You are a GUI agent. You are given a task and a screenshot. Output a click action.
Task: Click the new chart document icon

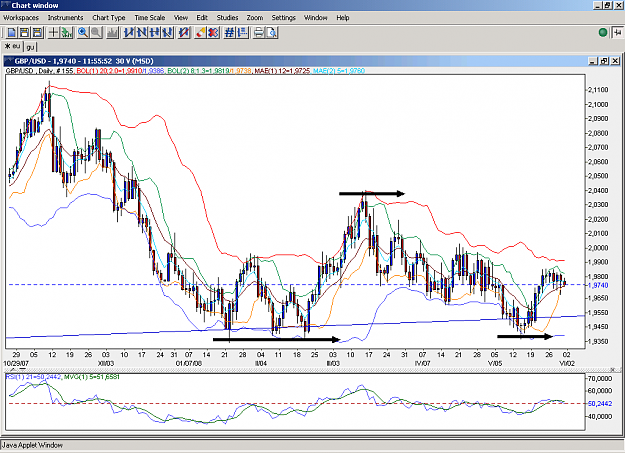point(12,32)
